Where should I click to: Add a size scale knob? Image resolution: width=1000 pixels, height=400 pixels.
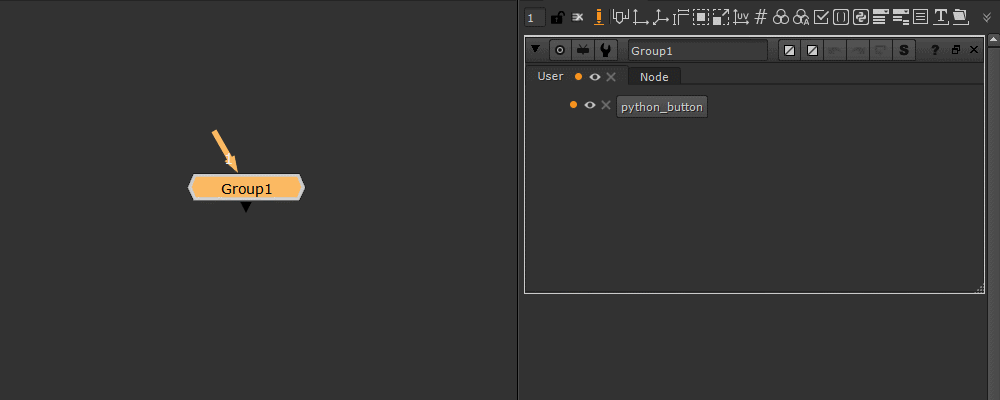(721, 17)
